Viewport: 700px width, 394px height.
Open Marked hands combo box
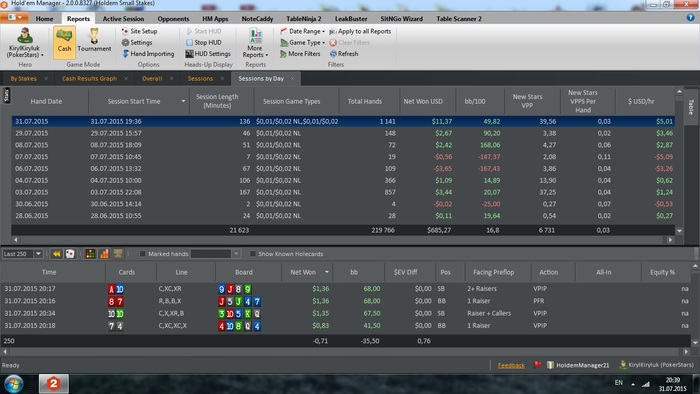(x=216, y=254)
